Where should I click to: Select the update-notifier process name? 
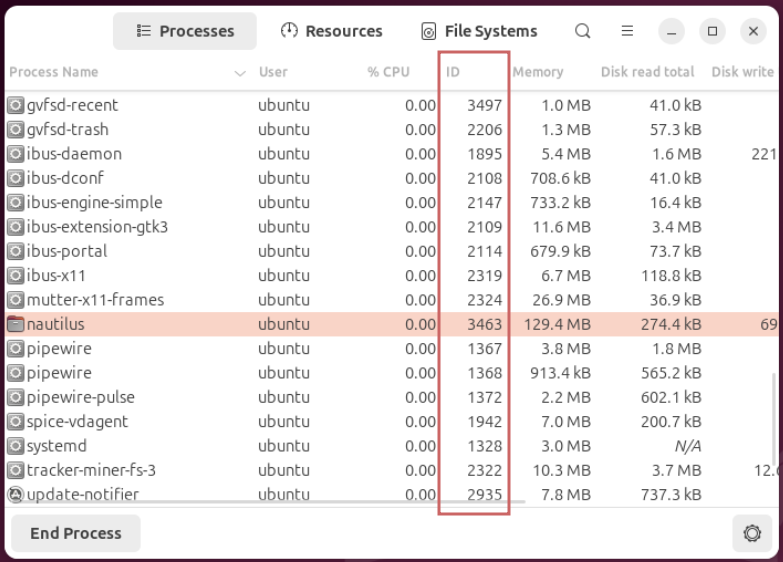82,494
